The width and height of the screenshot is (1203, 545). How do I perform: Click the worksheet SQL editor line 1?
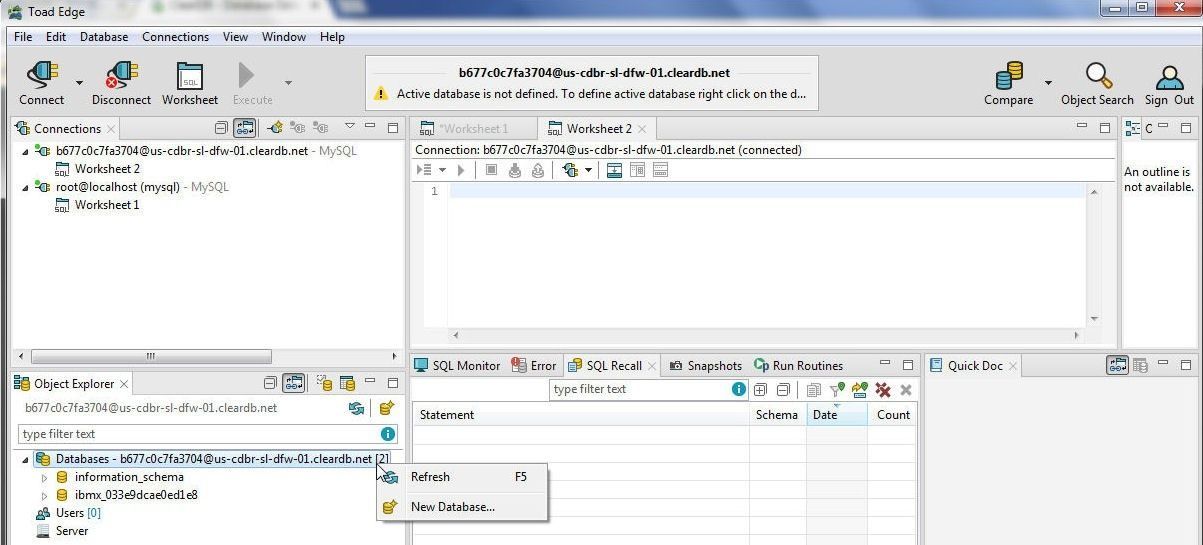pos(766,191)
